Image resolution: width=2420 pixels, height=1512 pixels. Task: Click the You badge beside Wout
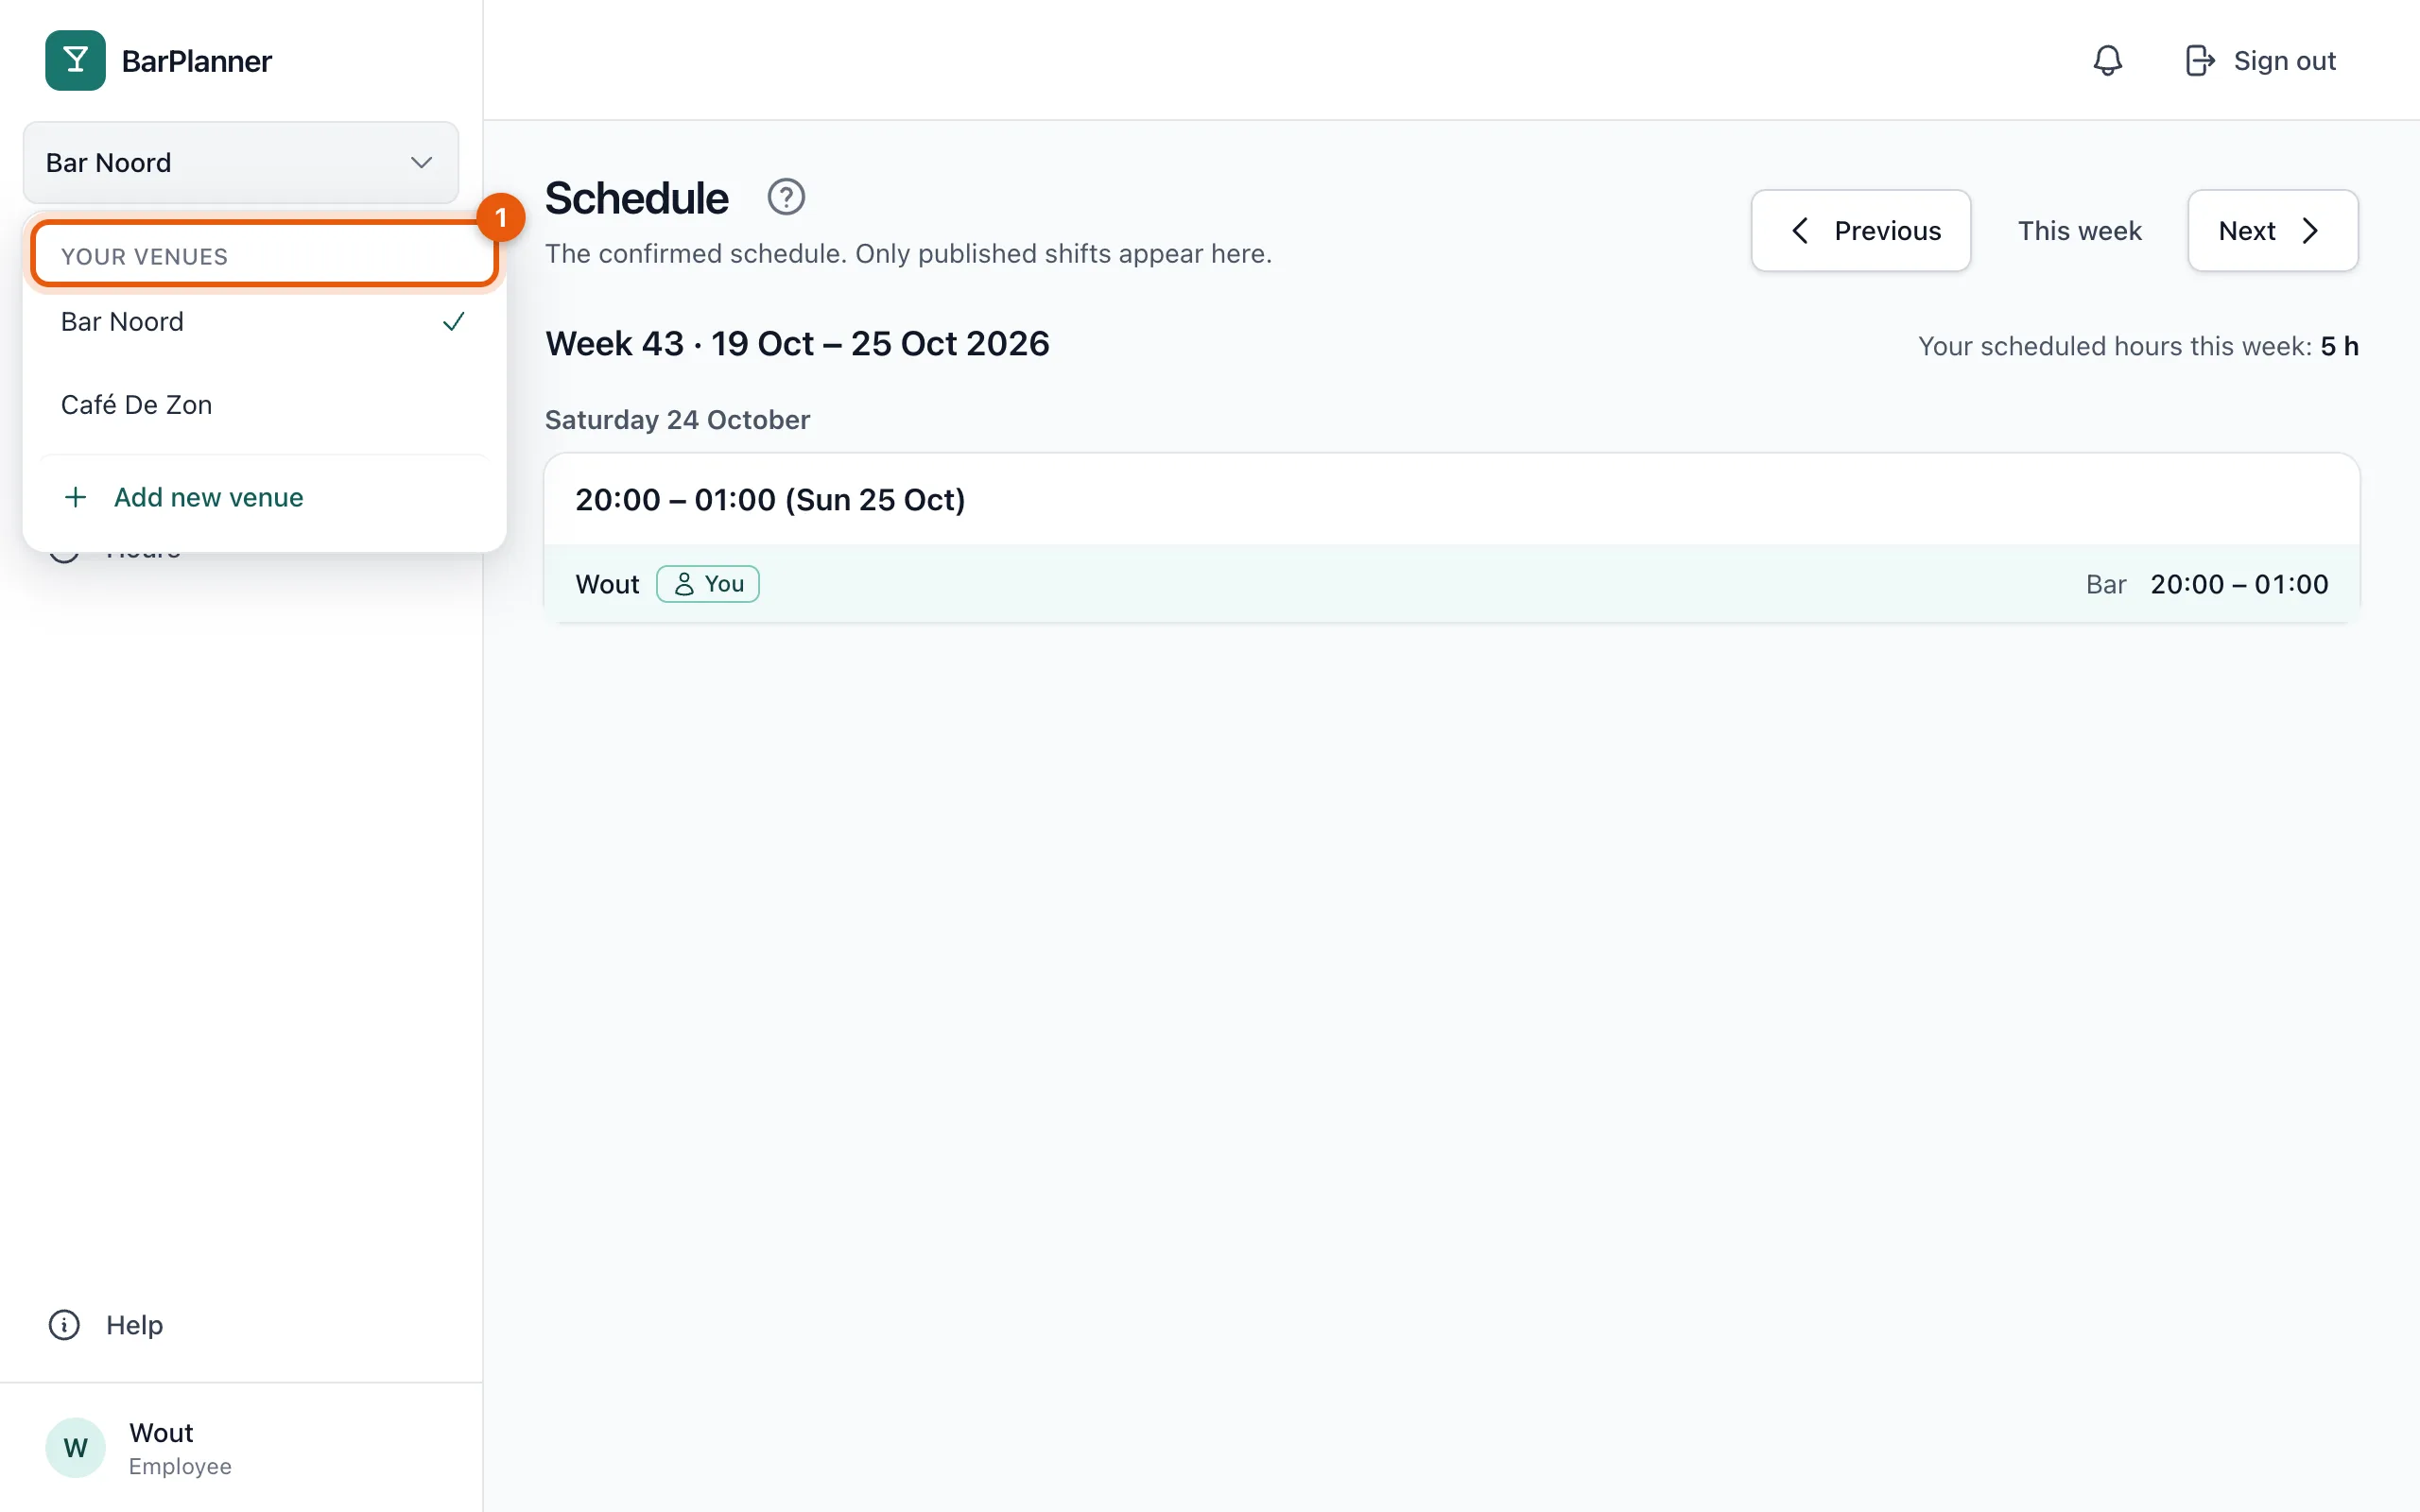[708, 584]
